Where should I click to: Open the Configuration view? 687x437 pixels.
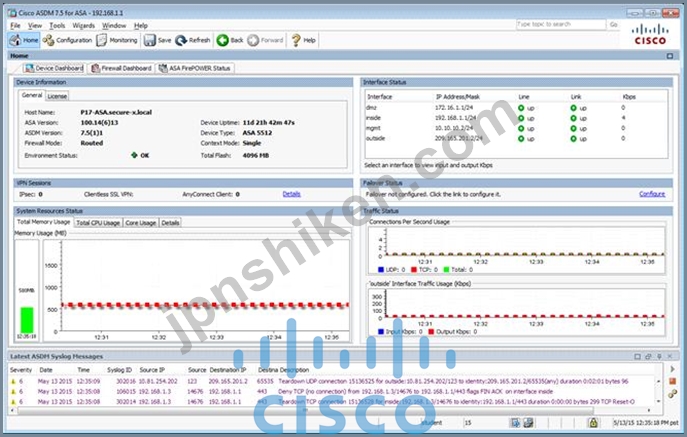[67, 40]
